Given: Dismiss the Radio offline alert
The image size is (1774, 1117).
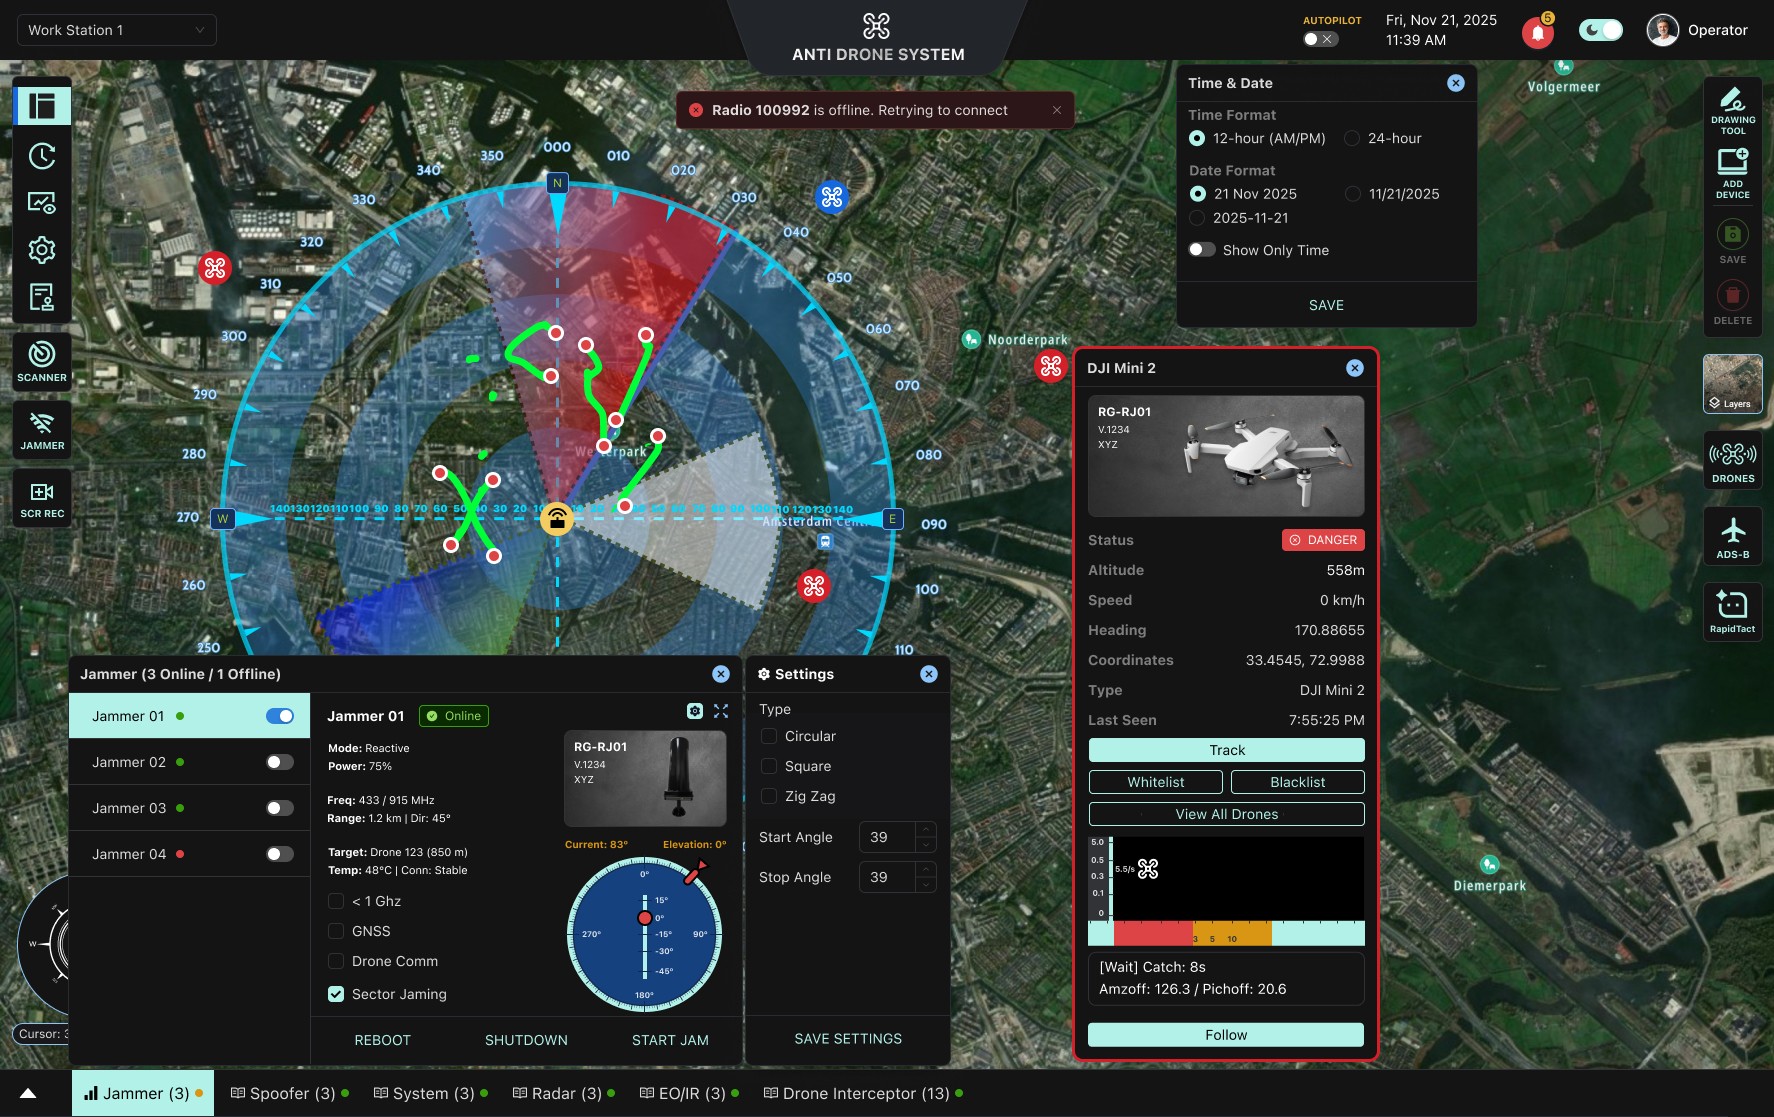Looking at the screenshot, I should (x=1057, y=110).
